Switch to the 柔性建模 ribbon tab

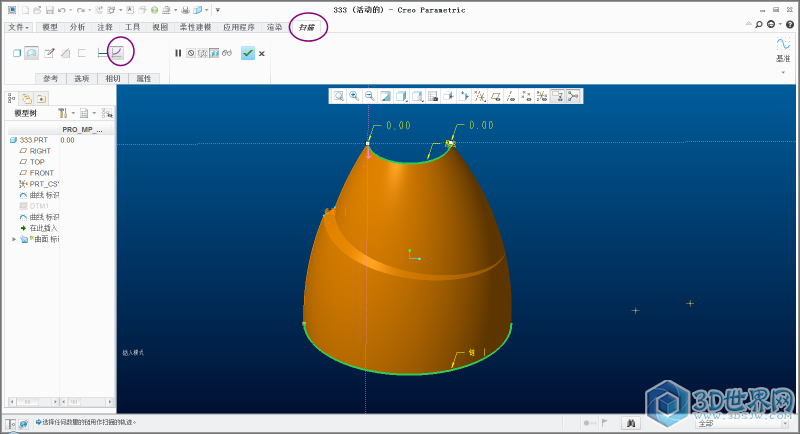pos(195,27)
